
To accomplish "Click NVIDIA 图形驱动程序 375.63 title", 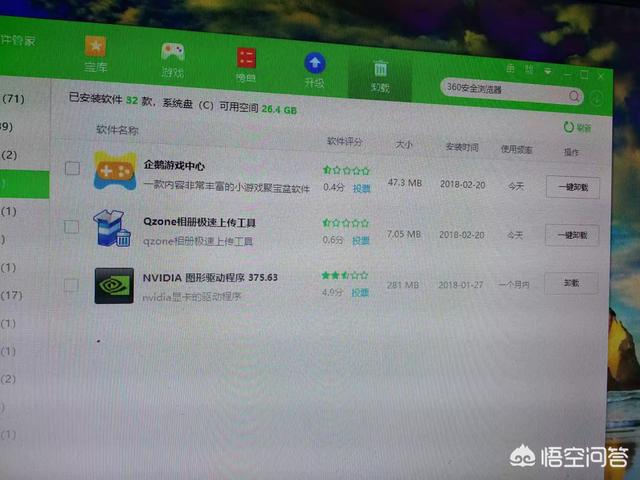I will click(210, 278).
